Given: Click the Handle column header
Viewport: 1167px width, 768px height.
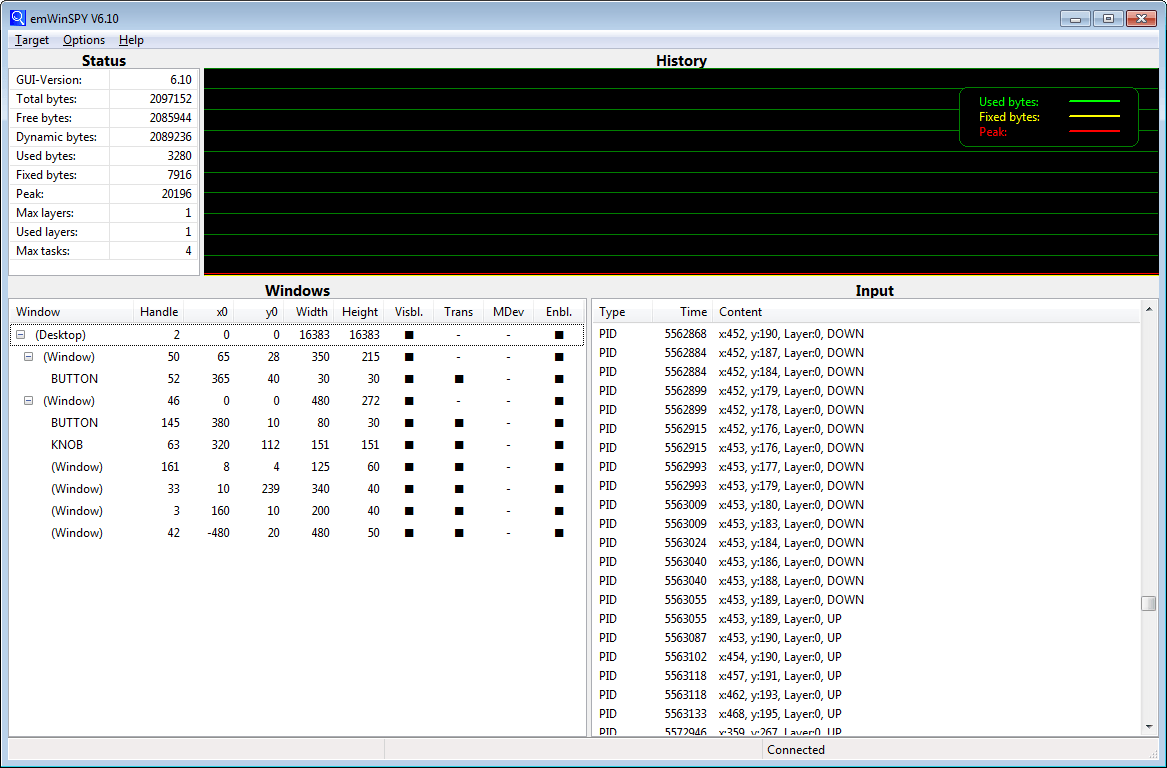Looking at the screenshot, I should pyautogui.click(x=158, y=311).
